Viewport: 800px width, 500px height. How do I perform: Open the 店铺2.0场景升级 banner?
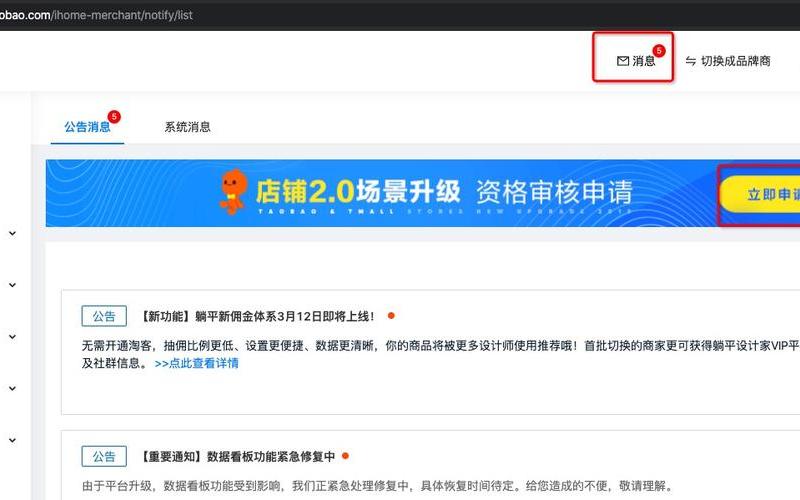click(x=423, y=193)
